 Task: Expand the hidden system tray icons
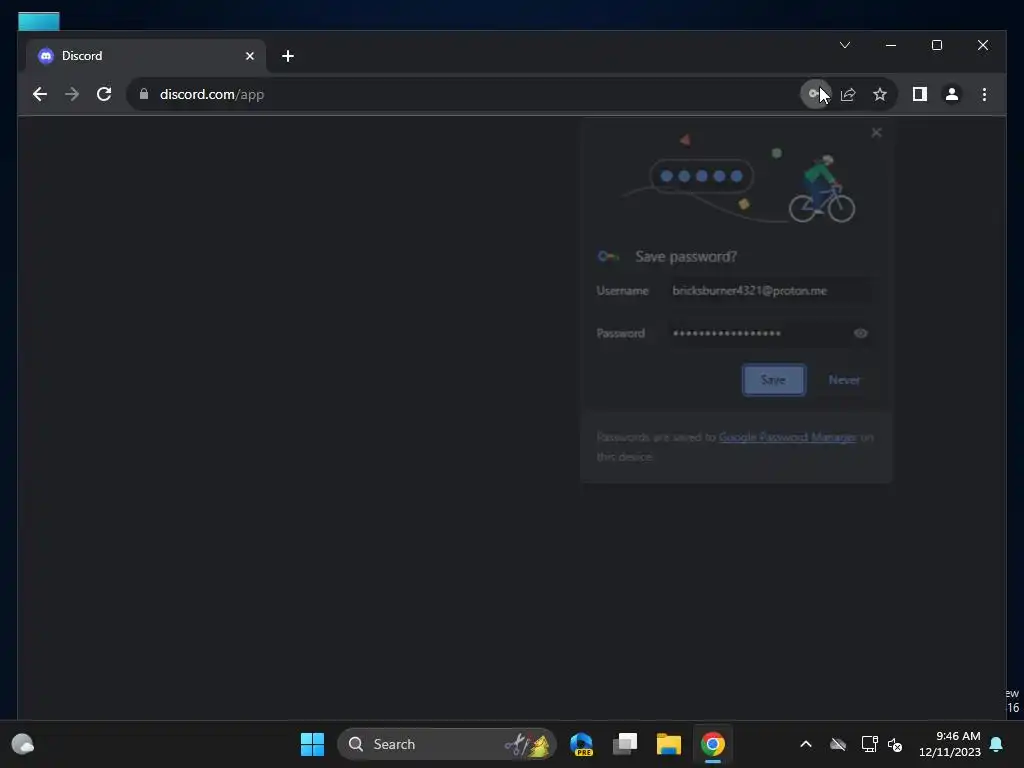[x=806, y=744]
